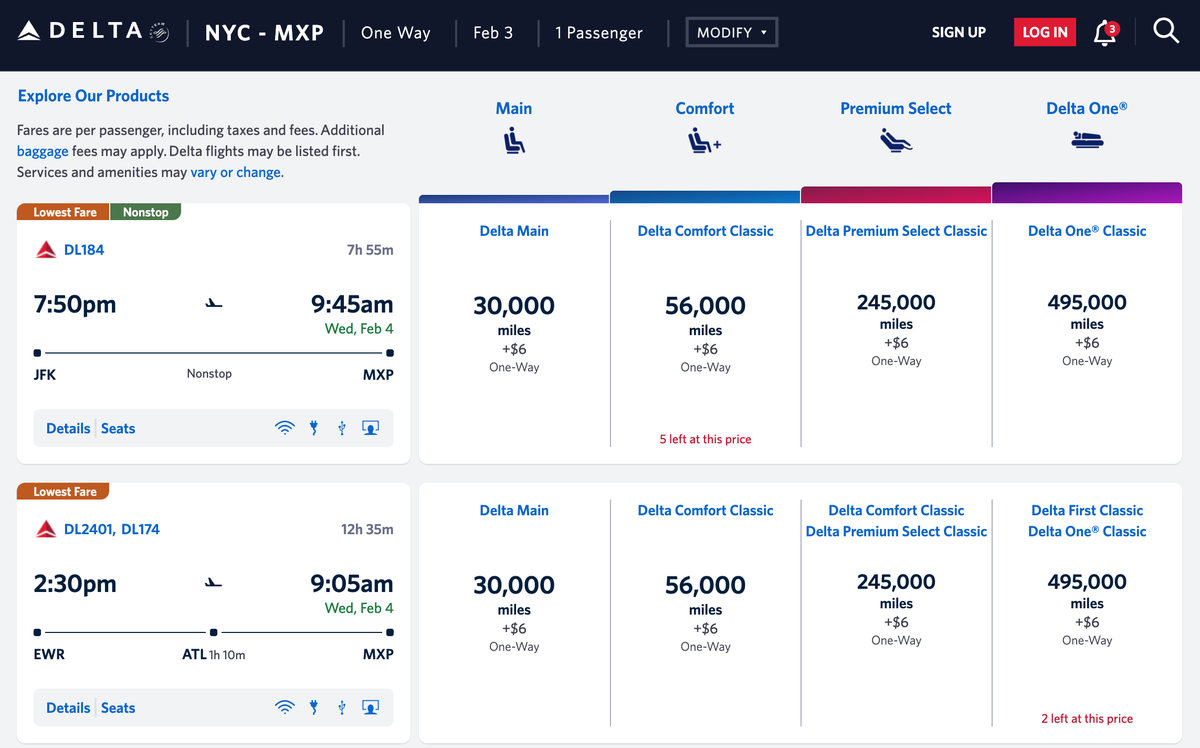
Task: Click 'One Way' in the trip summary bar
Action: tap(395, 32)
